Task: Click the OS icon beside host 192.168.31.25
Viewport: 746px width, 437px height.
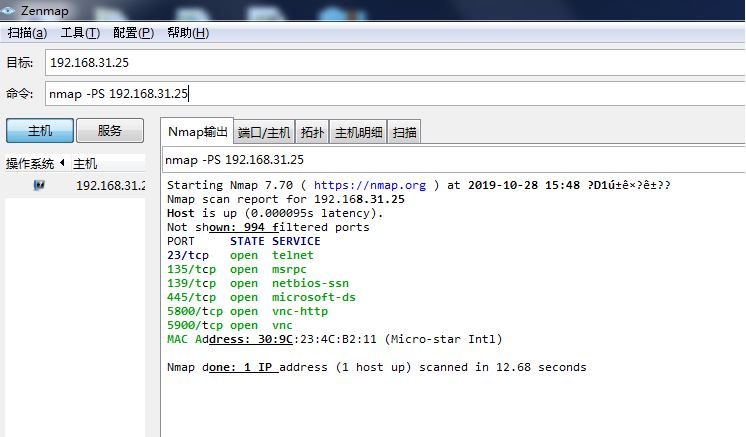Action: 39,185
